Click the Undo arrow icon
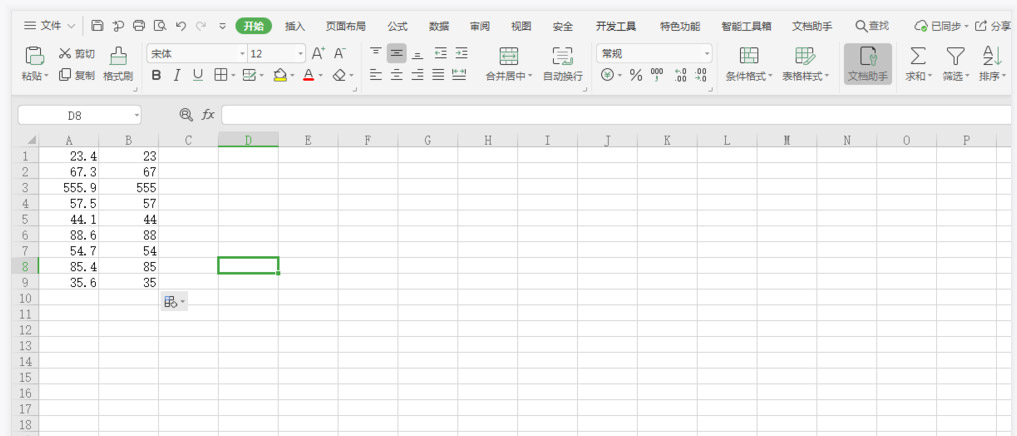The width and height of the screenshot is (1017, 436). (x=180, y=26)
